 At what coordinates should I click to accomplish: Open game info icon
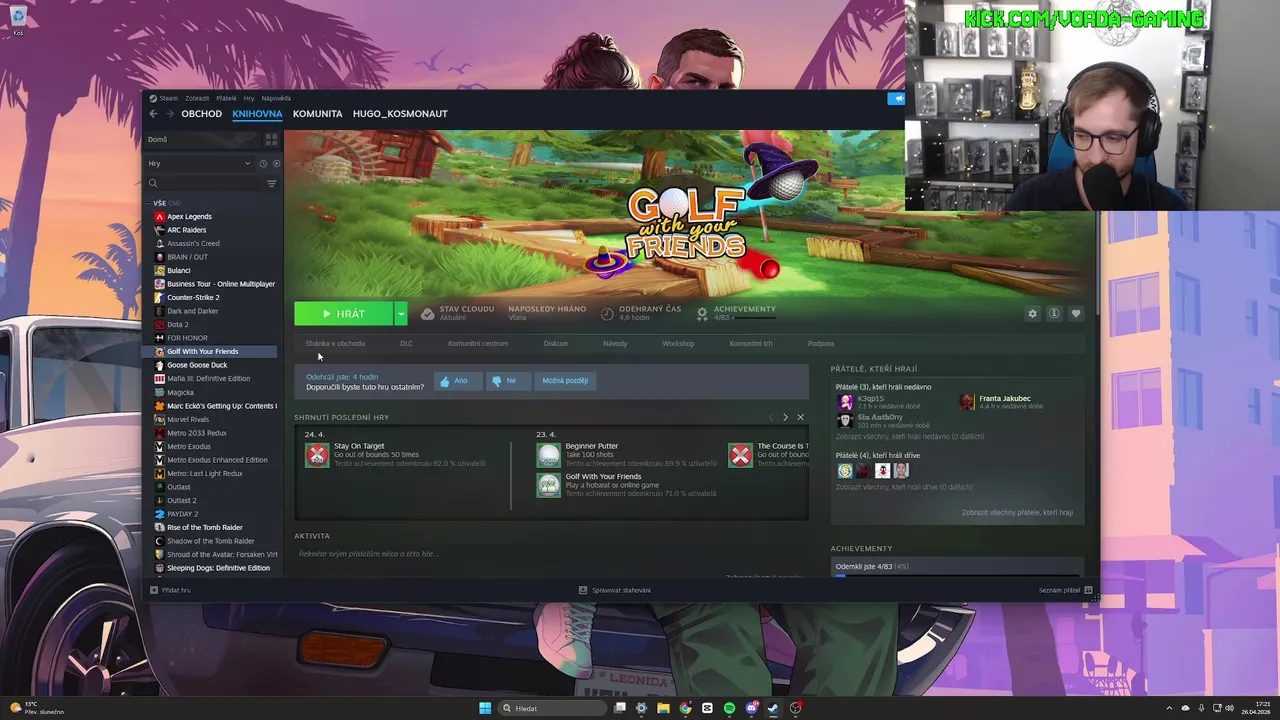pyautogui.click(x=1054, y=314)
